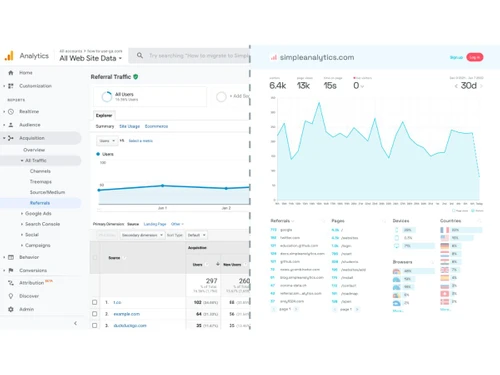Click Landing Page primary dimension link
Screen dimensions: 500x375
[155, 224]
